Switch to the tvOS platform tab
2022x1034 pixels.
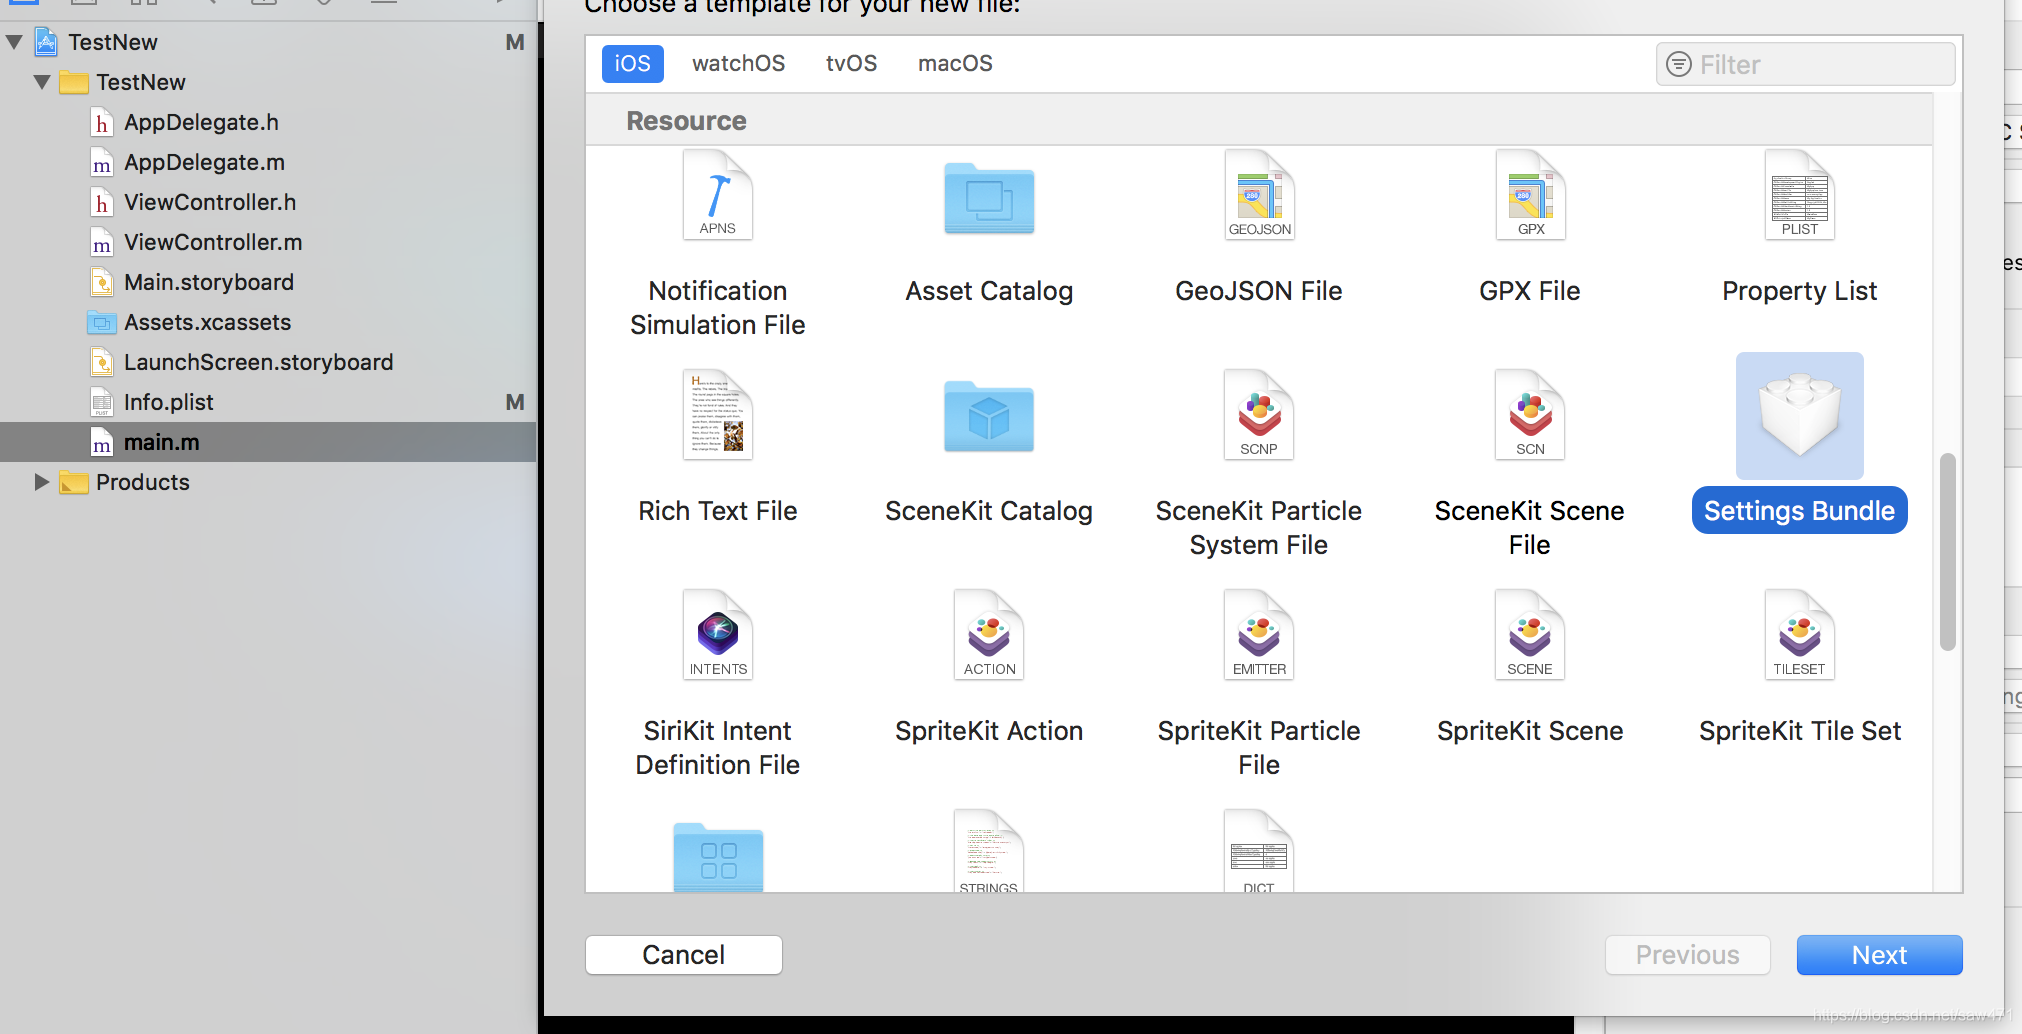(851, 63)
